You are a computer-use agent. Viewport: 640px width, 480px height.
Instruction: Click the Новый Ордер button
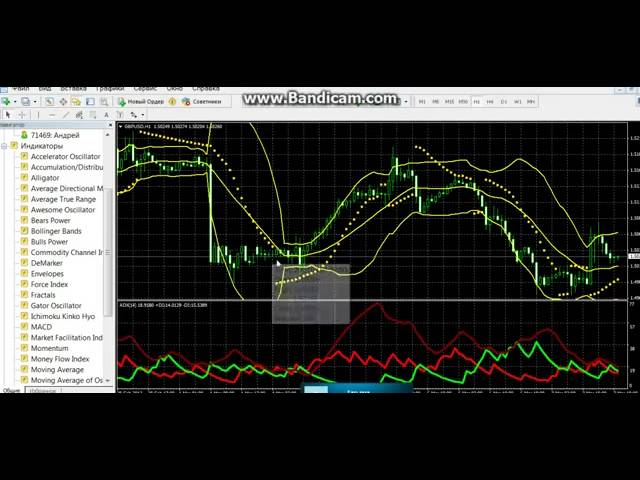tap(141, 102)
